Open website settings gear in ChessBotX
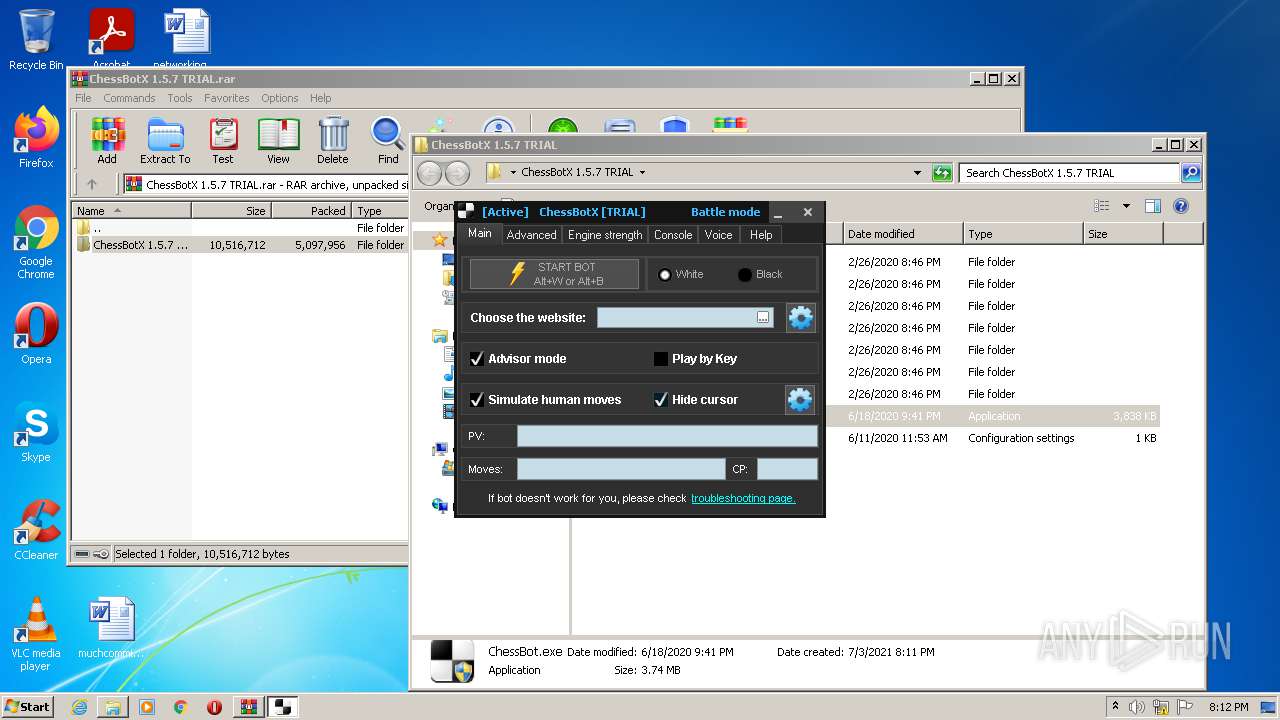This screenshot has height=720, width=1280. click(x=800, y=318)
